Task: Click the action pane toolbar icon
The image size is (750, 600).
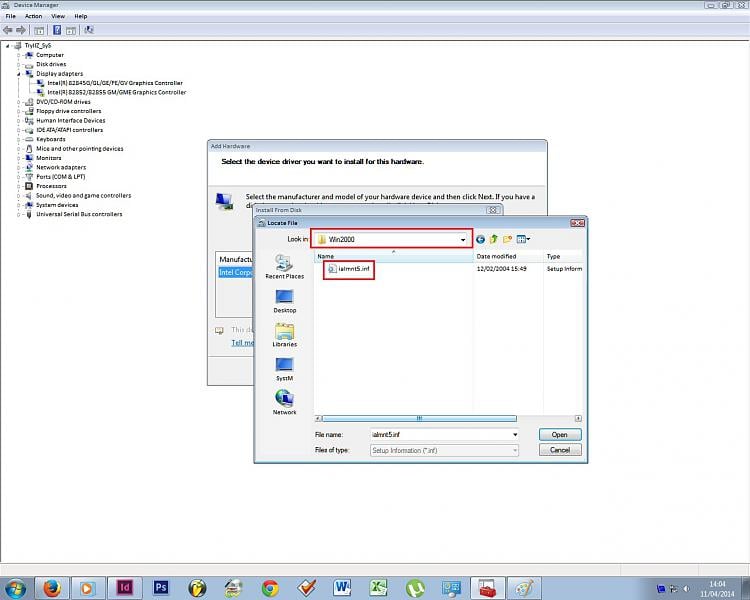Action: click(71, 30)
